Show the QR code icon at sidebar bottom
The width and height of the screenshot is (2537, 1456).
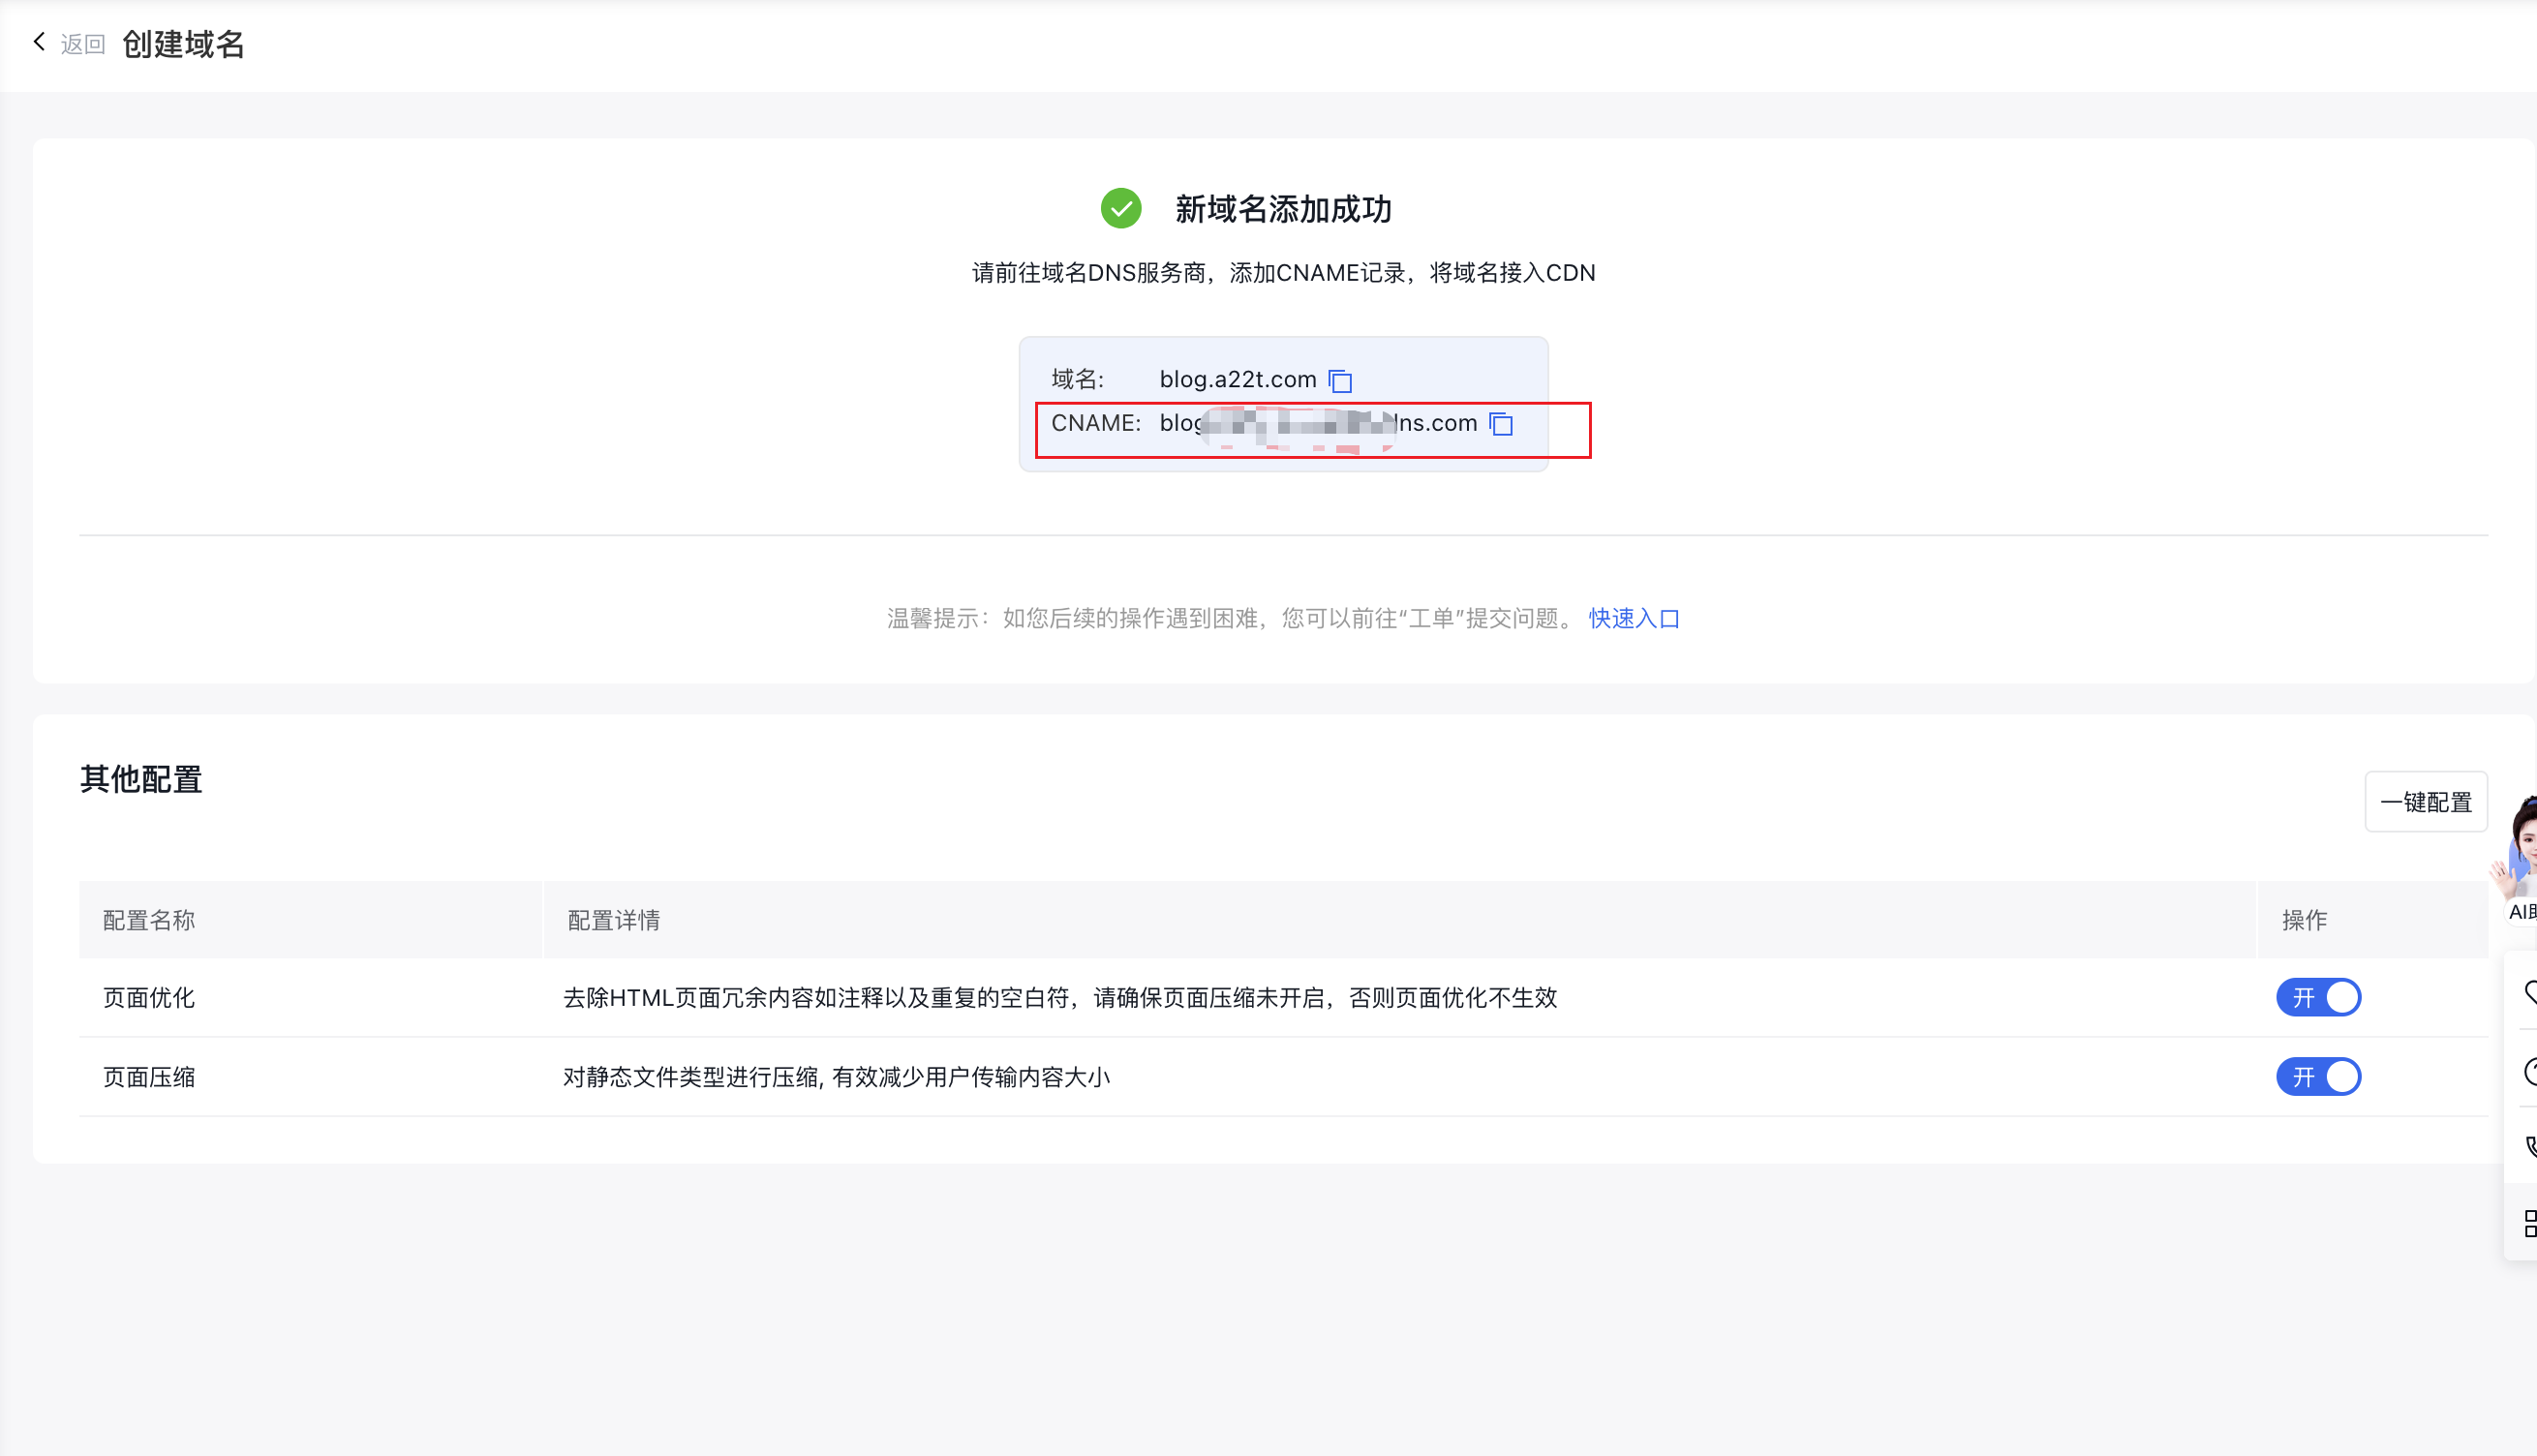point(2532,1220)
